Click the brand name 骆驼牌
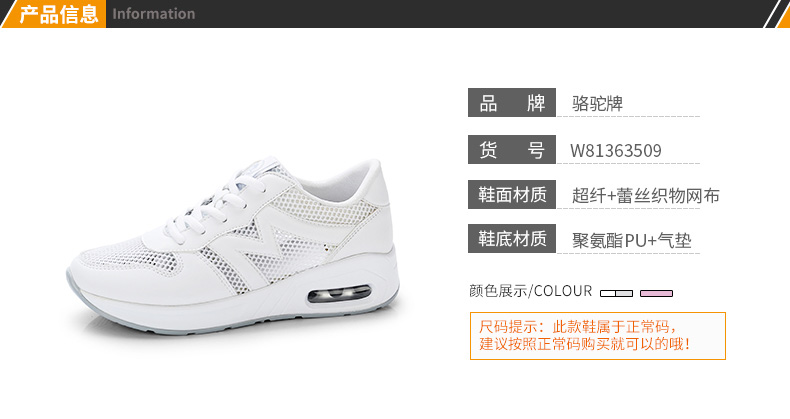This screenshot has width=790, height=419. [x=598, y=103]
